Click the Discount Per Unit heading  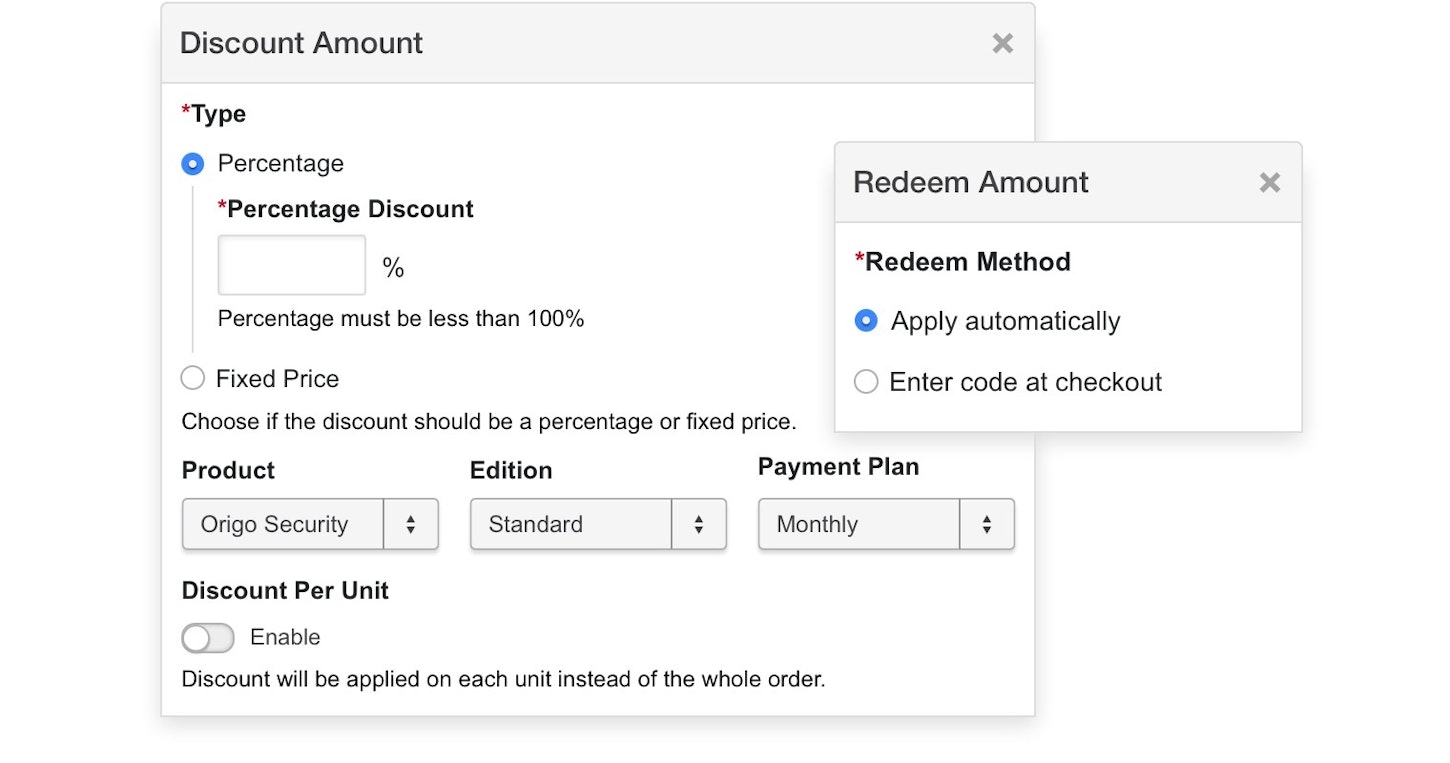point(285,591)
